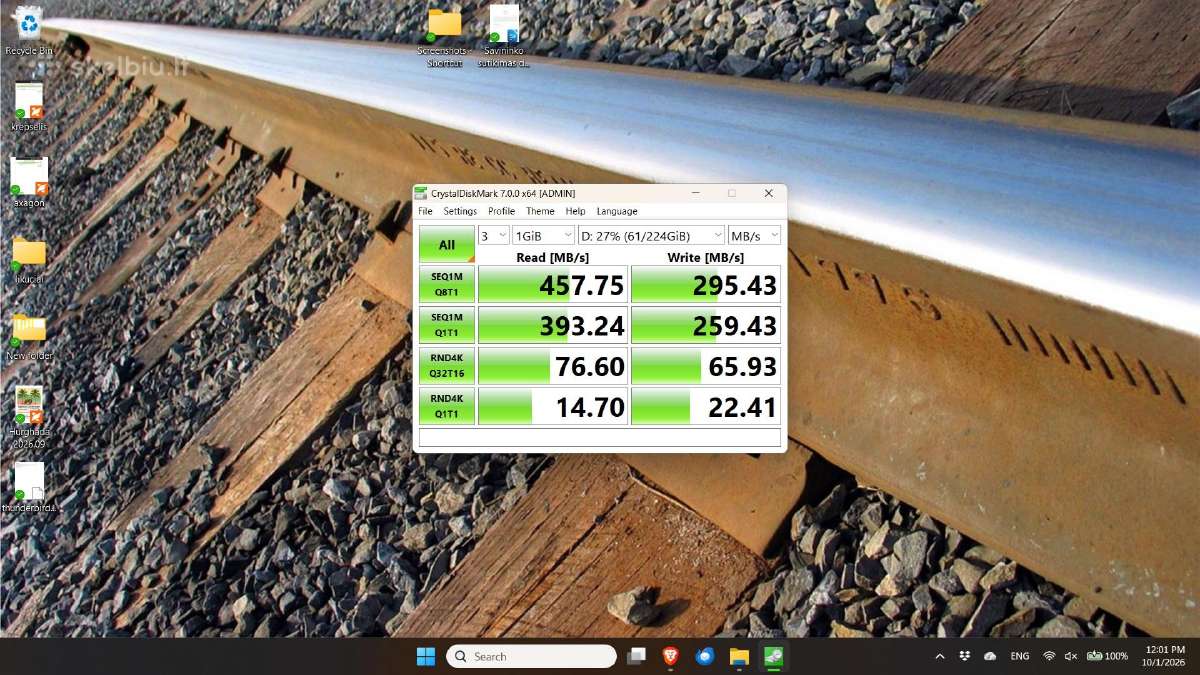1200x675 pixels.
Task: Select the thunderbird desktop file
Action: (x=29, y=488)
